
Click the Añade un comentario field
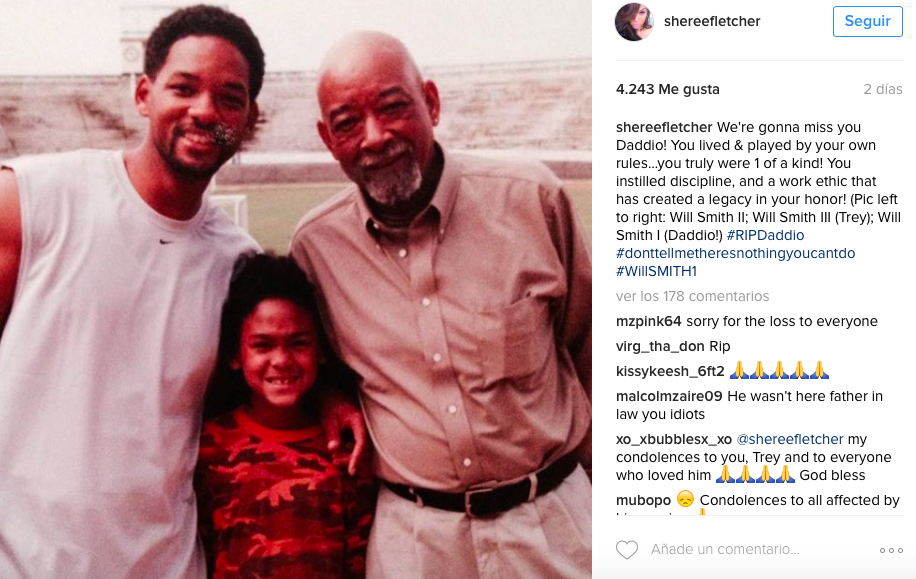point(725,550)
